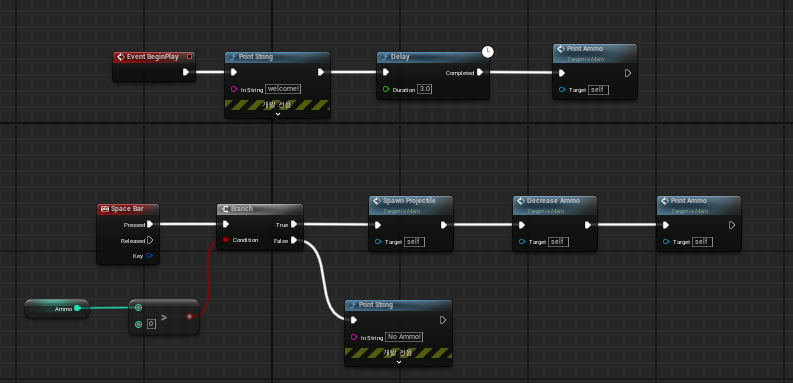Click exec input pin of No Ammo! Print String
The width and height of the screenshot is (793, 383).
(354, 320)
